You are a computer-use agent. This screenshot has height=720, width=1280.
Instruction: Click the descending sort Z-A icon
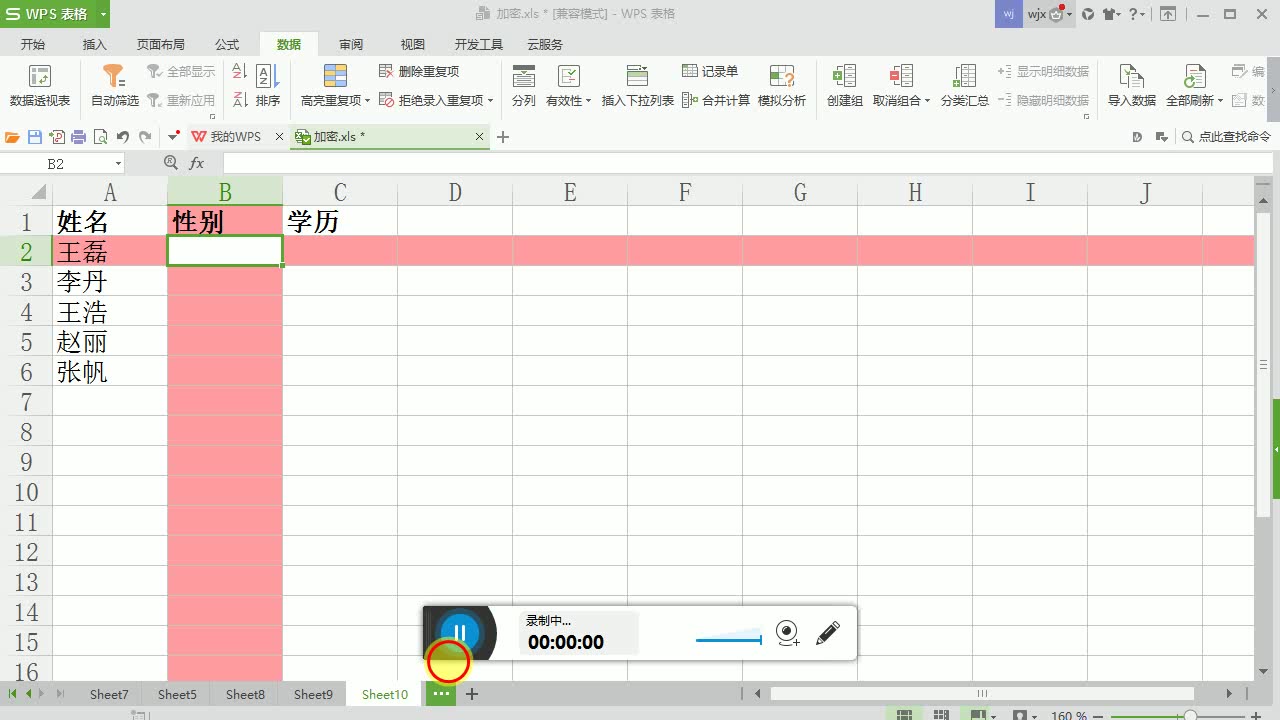pos(240,100)
